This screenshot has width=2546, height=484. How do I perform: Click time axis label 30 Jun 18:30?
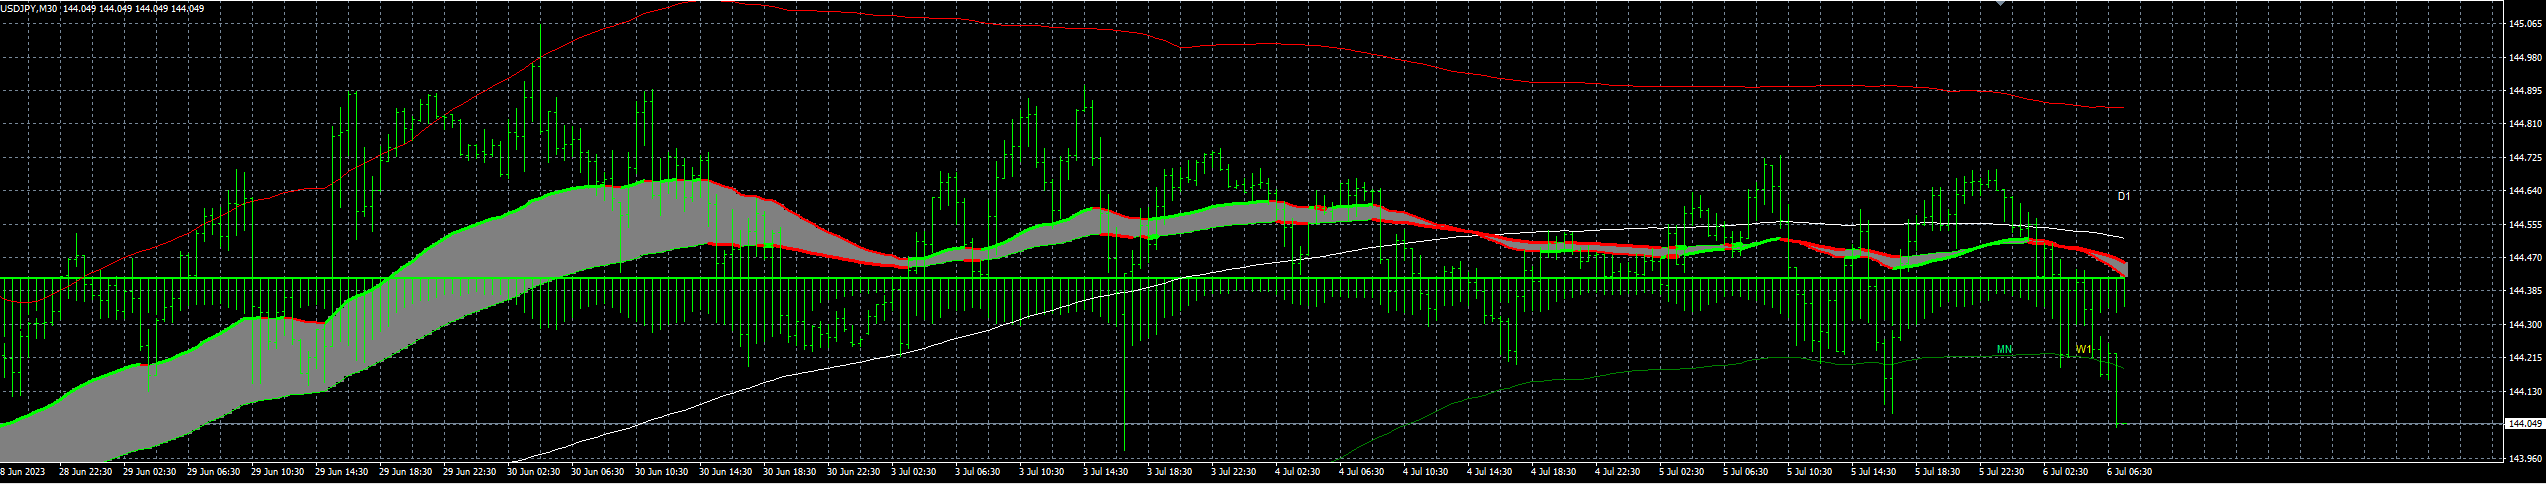click(789, 471)
